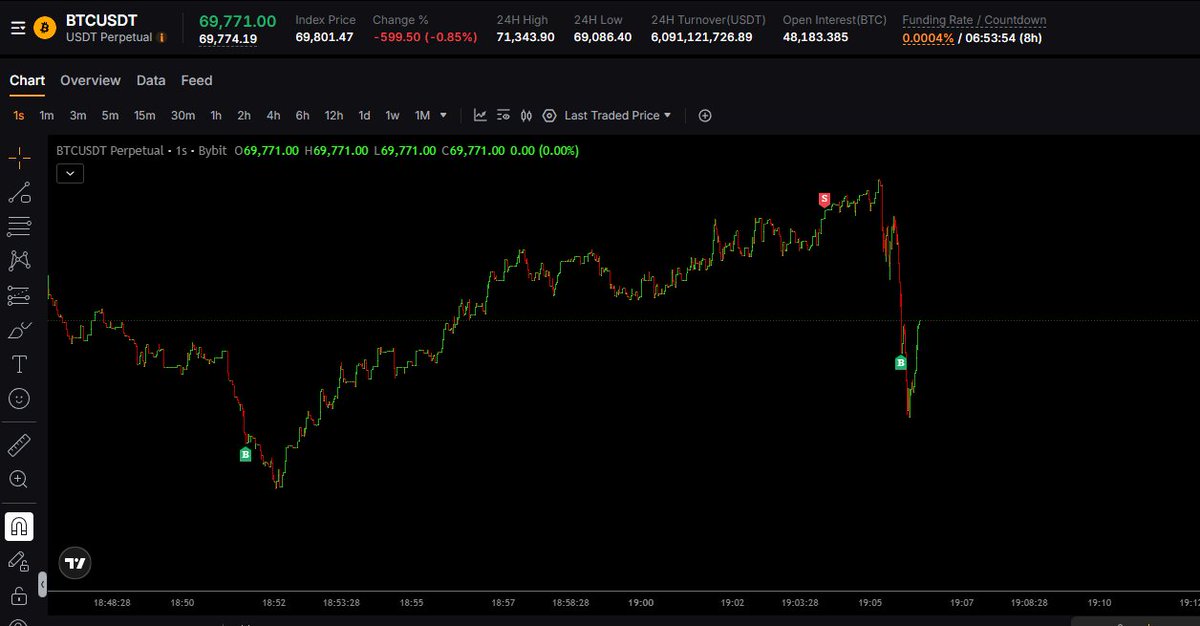The height and width of the screenshot is (626, 1200).
Task: Click the 69,774.19 mark price
Action: [x=228, y=39]
